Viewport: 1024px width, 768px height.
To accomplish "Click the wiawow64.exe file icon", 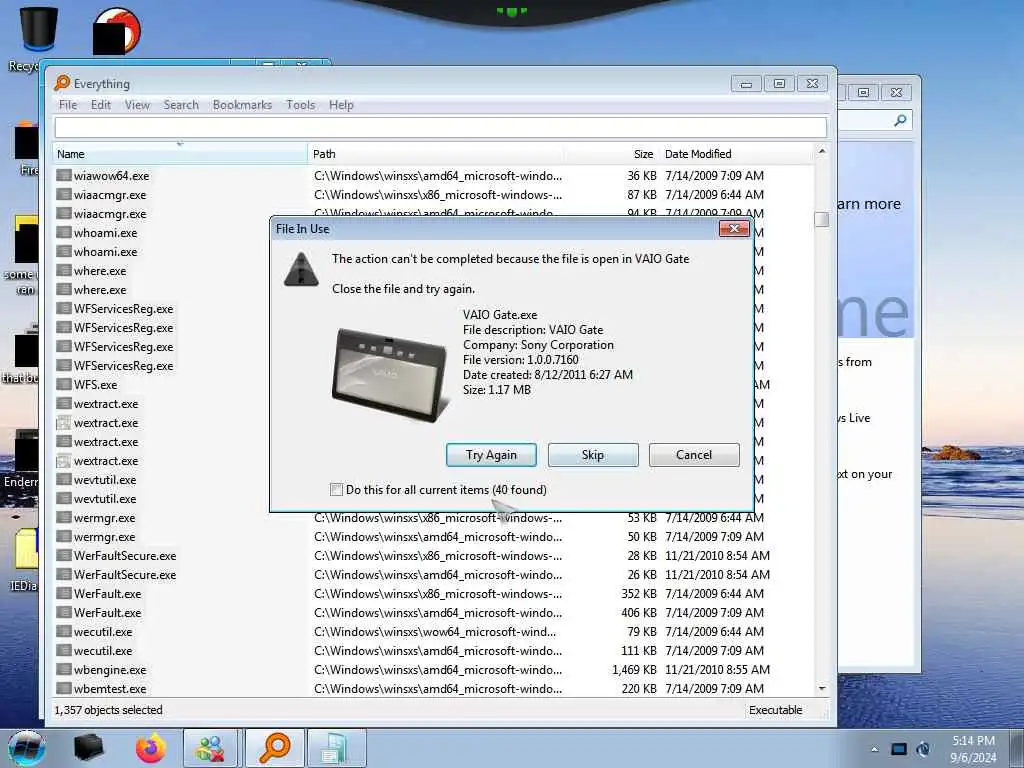I will click(x=63, y=175).
